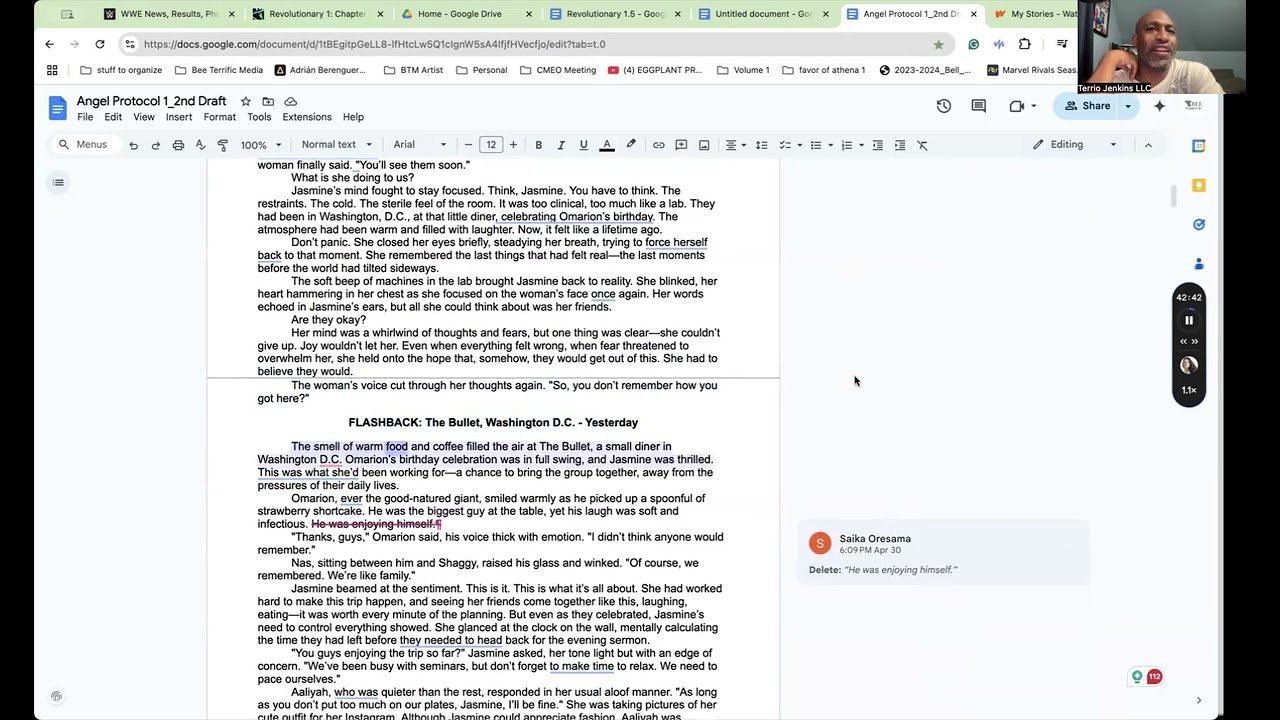Open the Insert menu

tap(179, 117)
